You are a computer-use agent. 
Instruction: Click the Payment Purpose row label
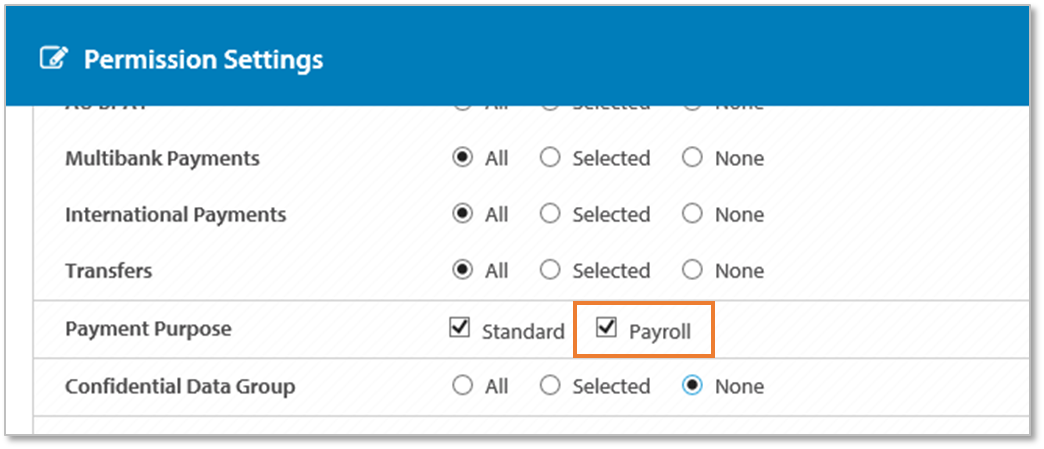coord(148,328)
